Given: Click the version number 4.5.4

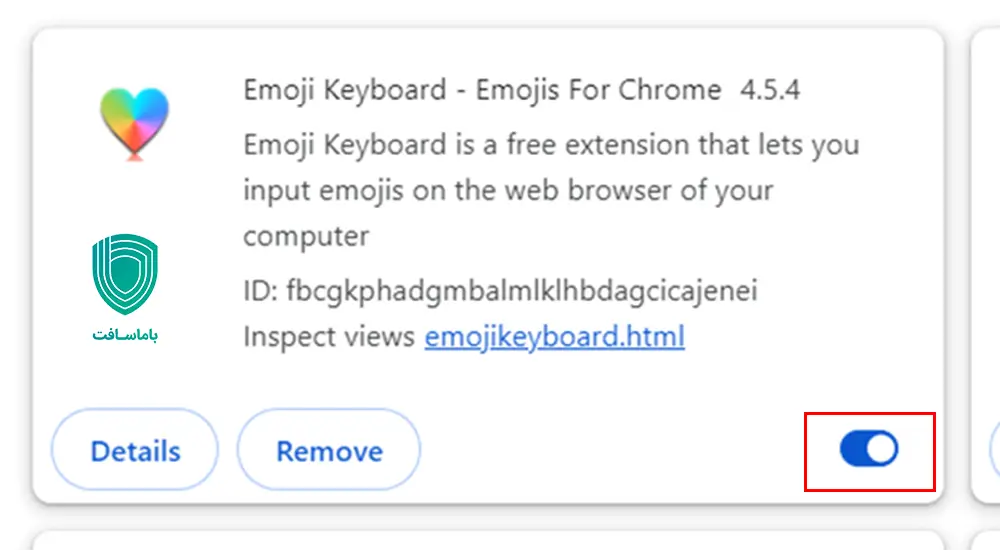Looking at the screenshot, I should point(770,90).
